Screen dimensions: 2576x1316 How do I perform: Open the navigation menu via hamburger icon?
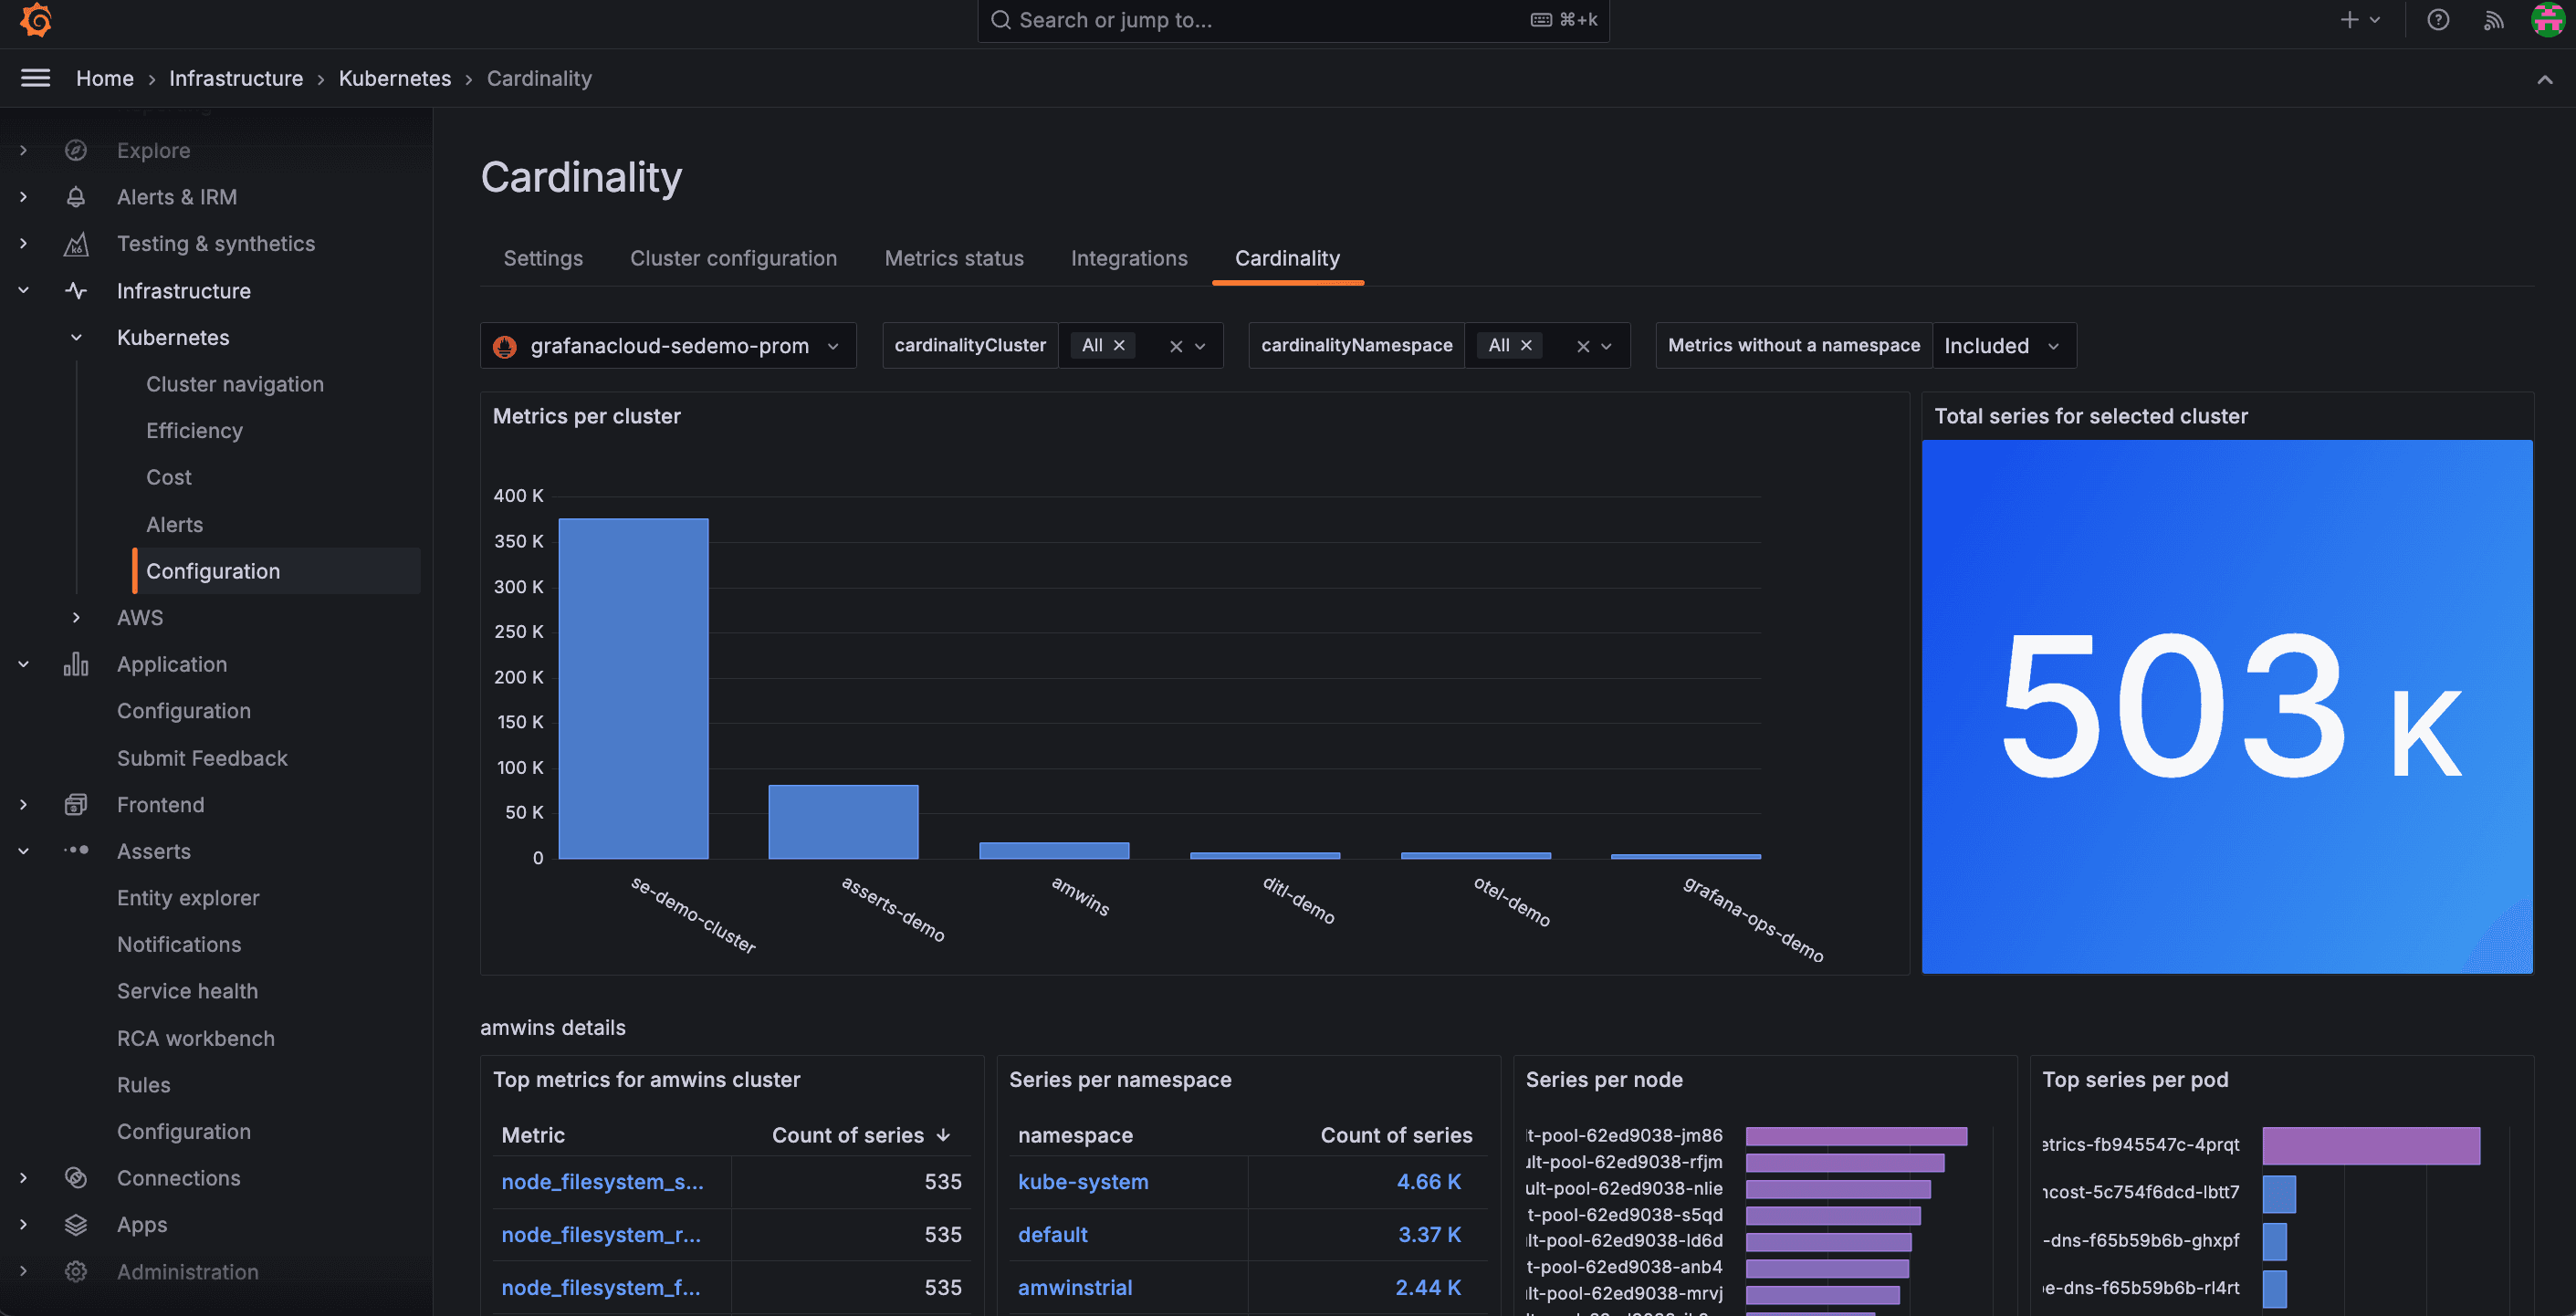pyautogui.click(x=35, y=78)
